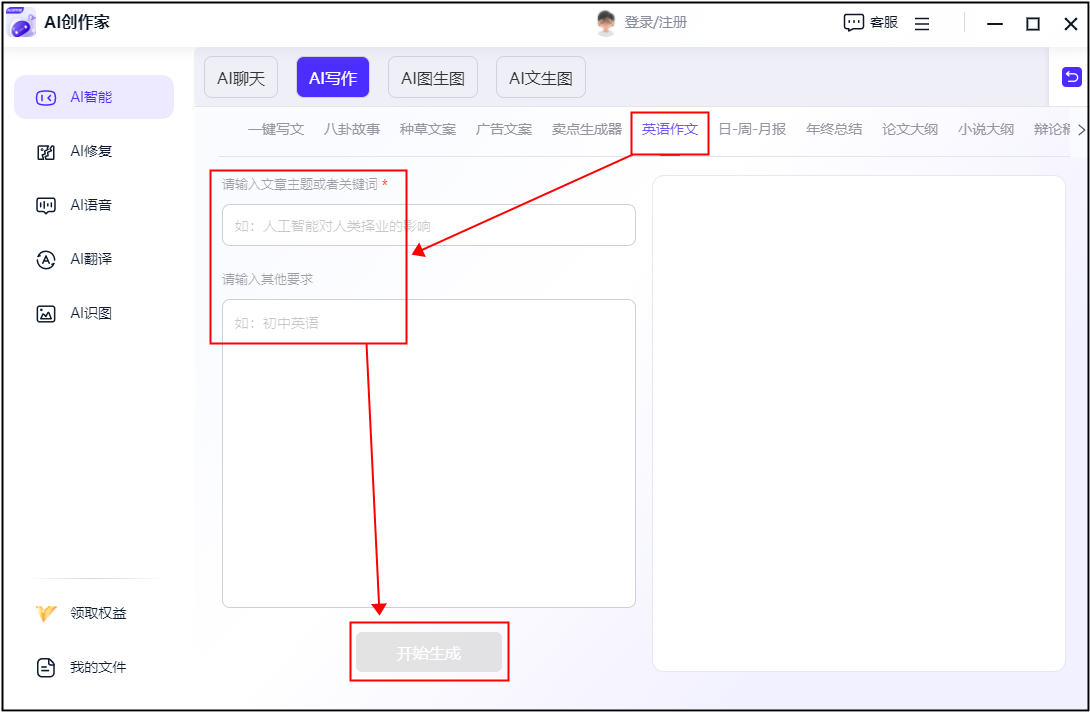The height and width of the screenshot is (712, 1090).
Task: Focus the article topic keyword input field
Action: pos(428,226)
